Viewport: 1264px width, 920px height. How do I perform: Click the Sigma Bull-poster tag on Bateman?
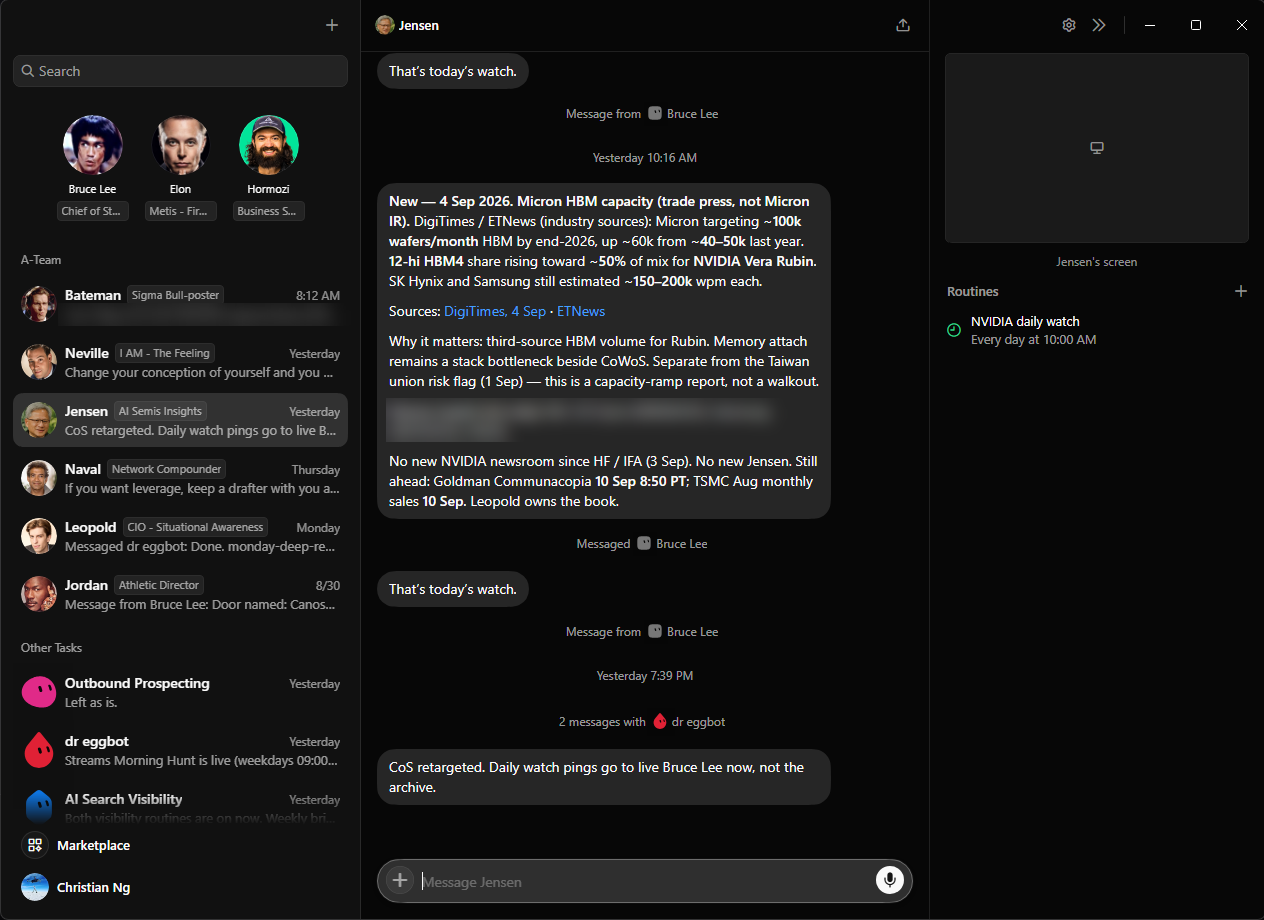tap(175, 295)
